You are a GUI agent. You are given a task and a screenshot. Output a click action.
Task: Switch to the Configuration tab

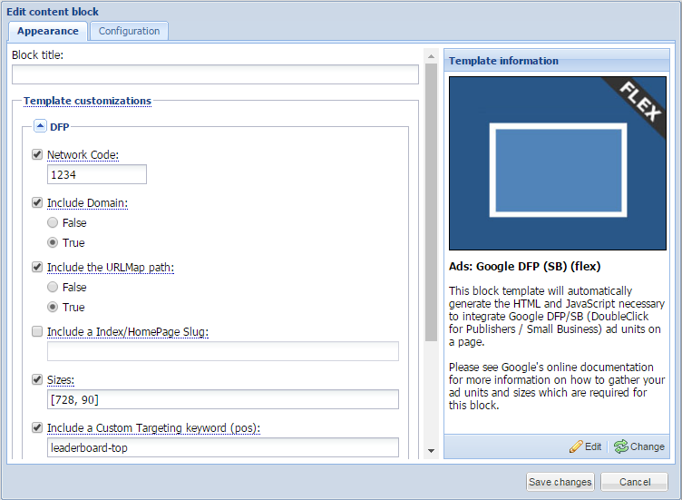tap(129, 31)
